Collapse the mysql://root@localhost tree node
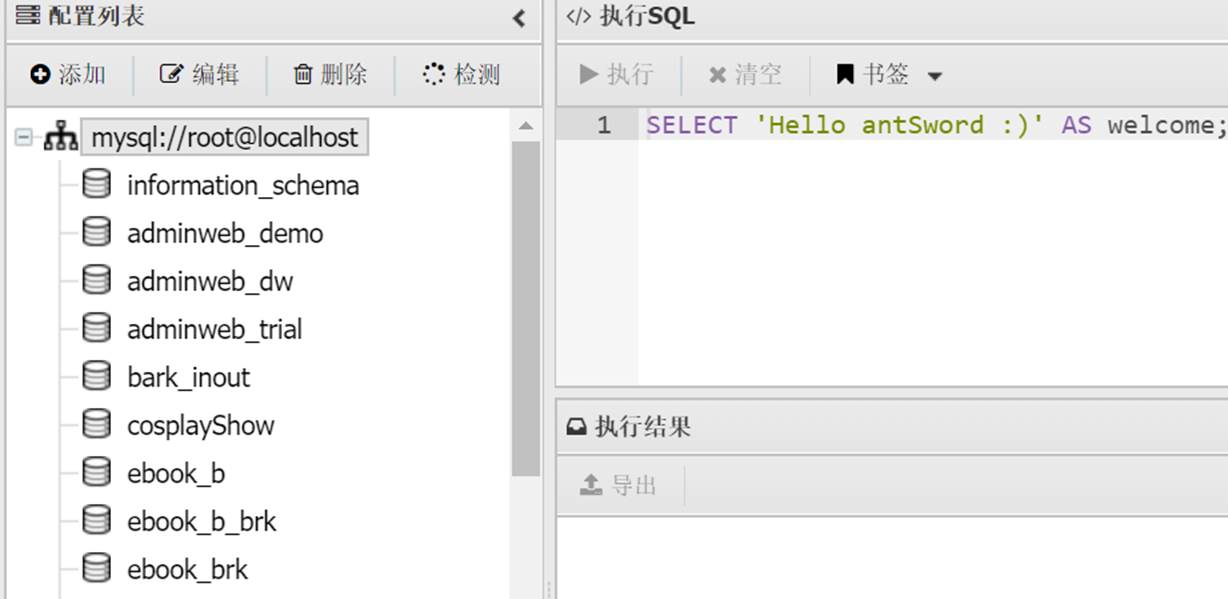This screenshot has width=1228, height=599. (x=23, y=137)
